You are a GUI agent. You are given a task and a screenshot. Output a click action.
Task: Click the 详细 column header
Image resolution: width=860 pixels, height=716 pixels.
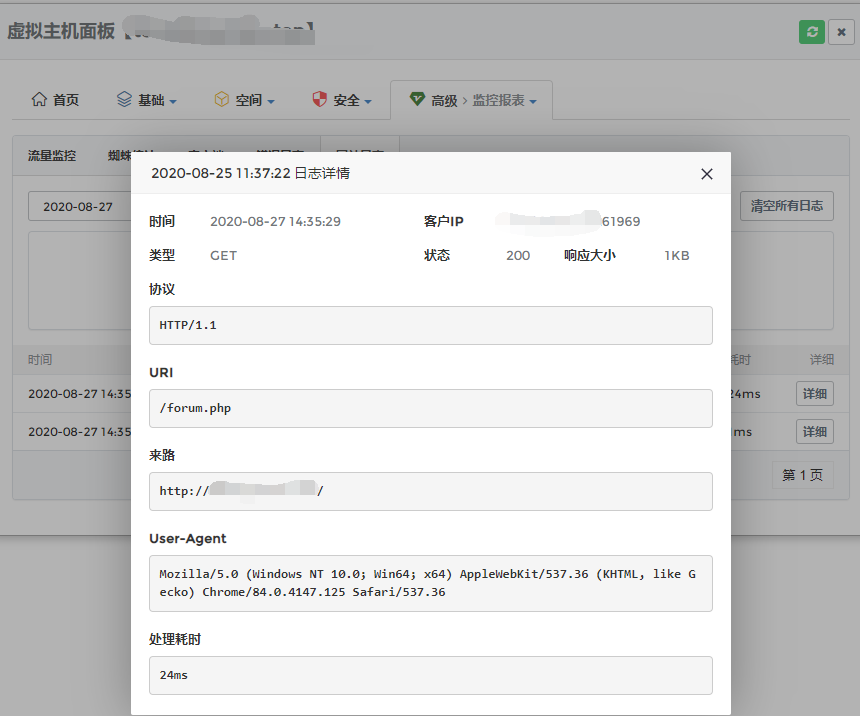(x=822, y=359)
